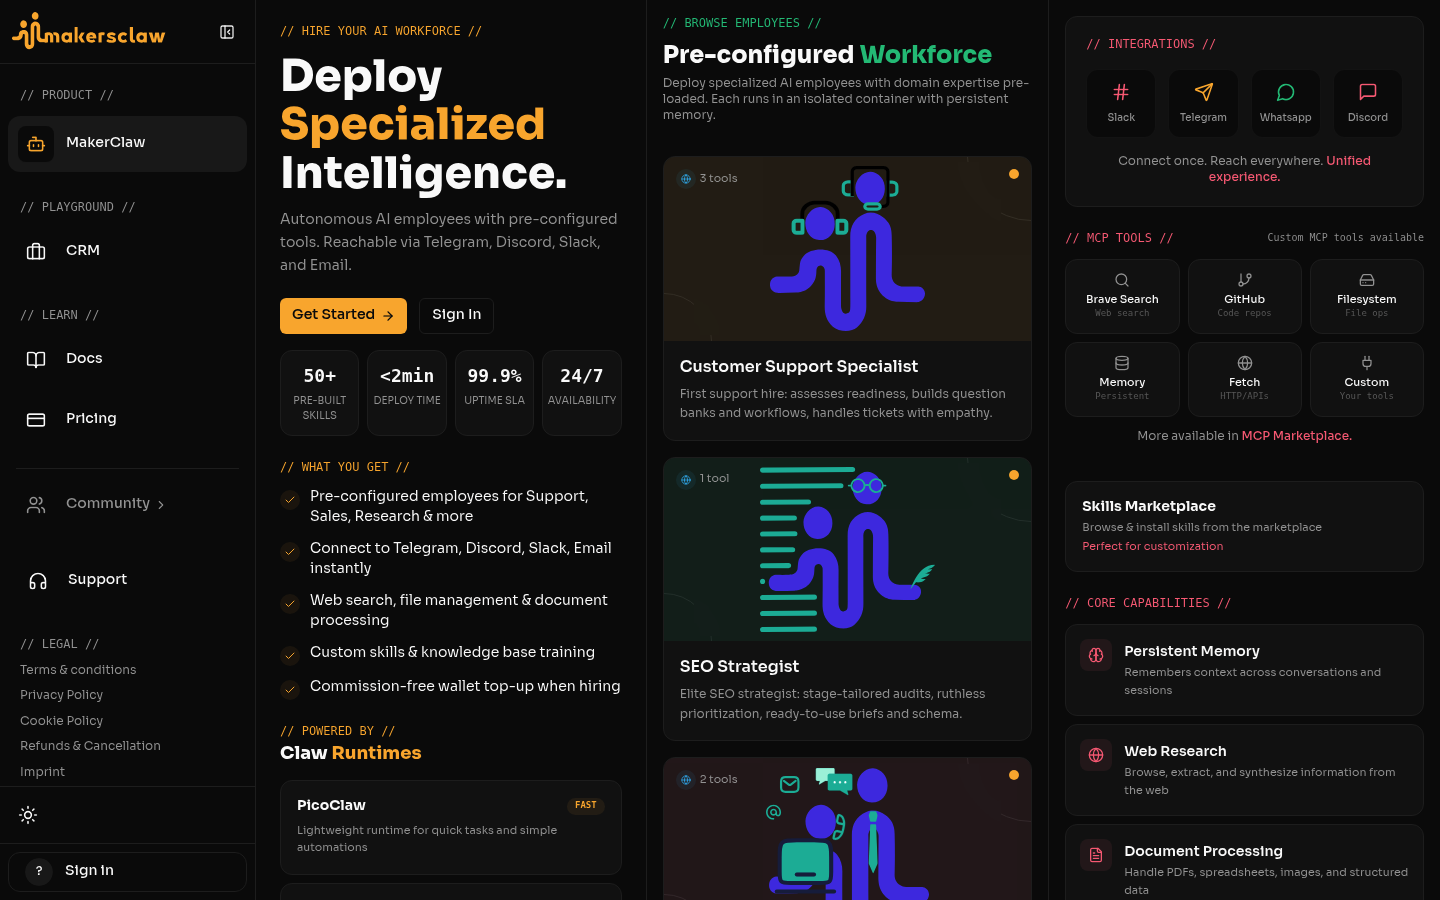The width and height of the screenshot is (1440, 900).
Task: Click the makersclaw logo
Action: 89,32
